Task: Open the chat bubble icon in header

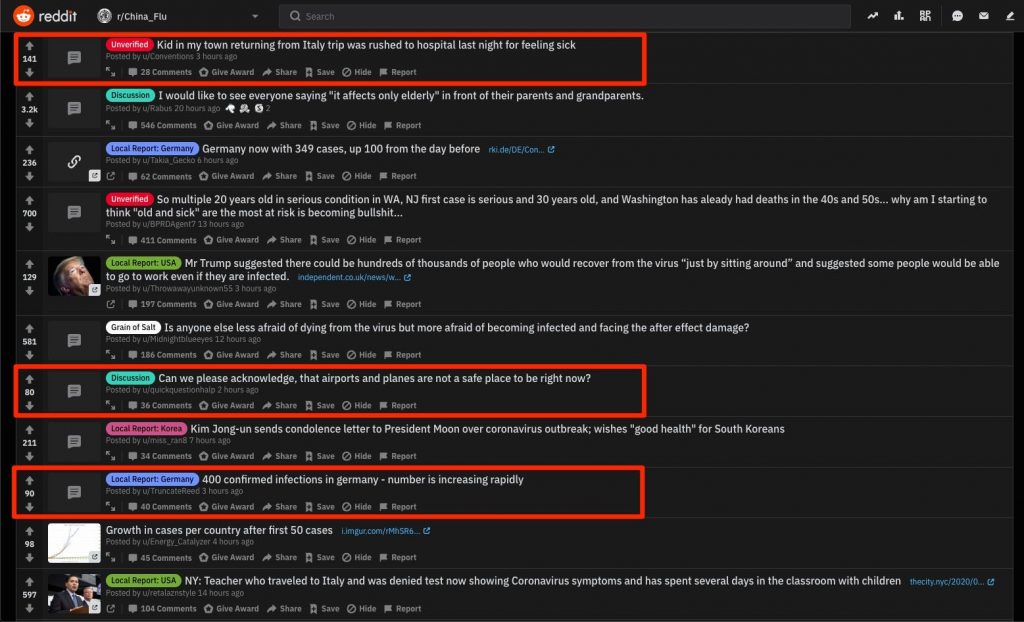Action: pyautogui.click(x=957, y=16)
